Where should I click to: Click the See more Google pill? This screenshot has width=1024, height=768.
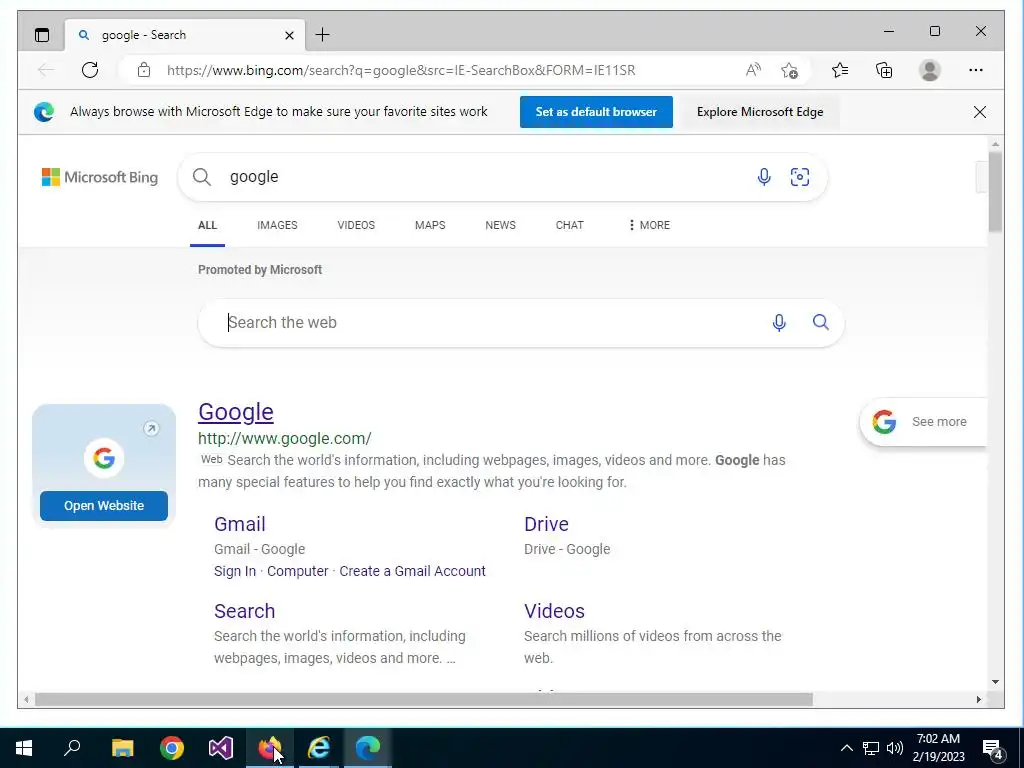tap(923, 422)
